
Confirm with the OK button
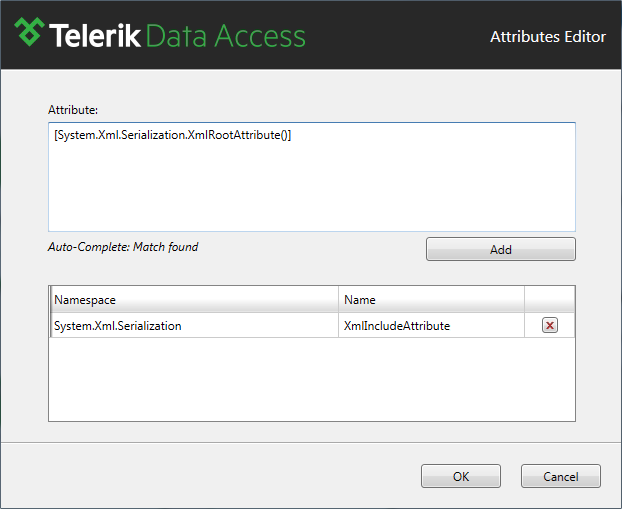pos(461,476)
